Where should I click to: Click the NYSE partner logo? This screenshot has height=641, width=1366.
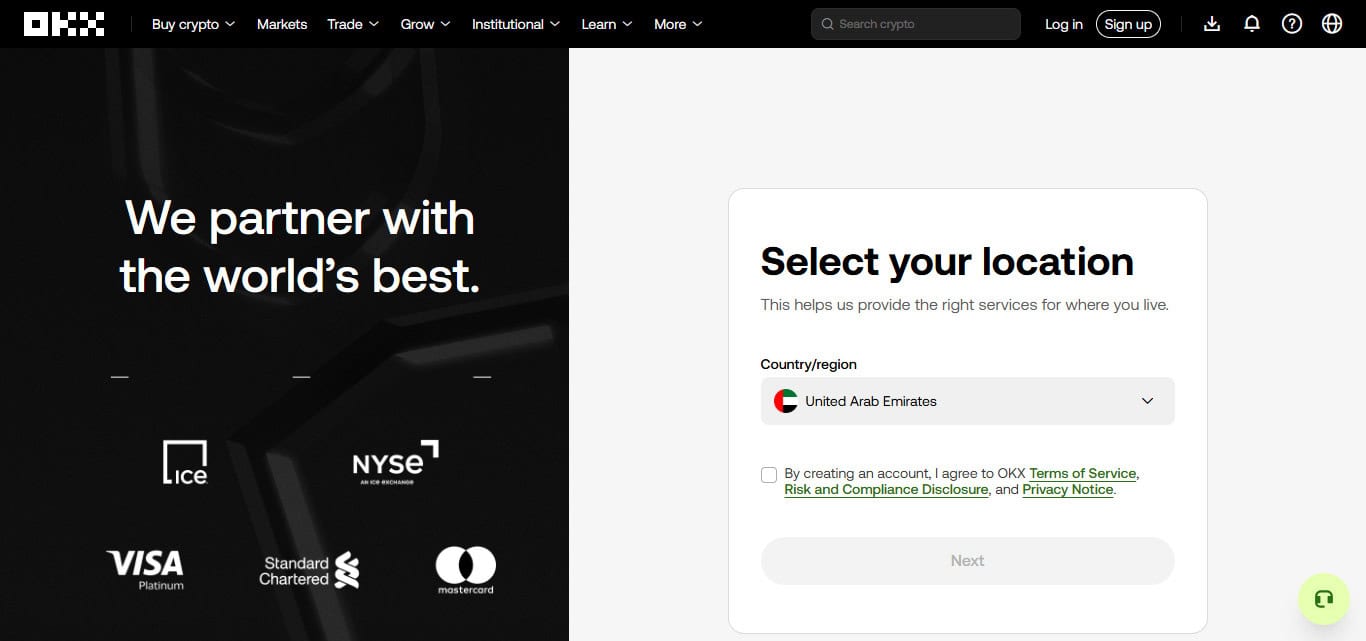coord(396,462)
